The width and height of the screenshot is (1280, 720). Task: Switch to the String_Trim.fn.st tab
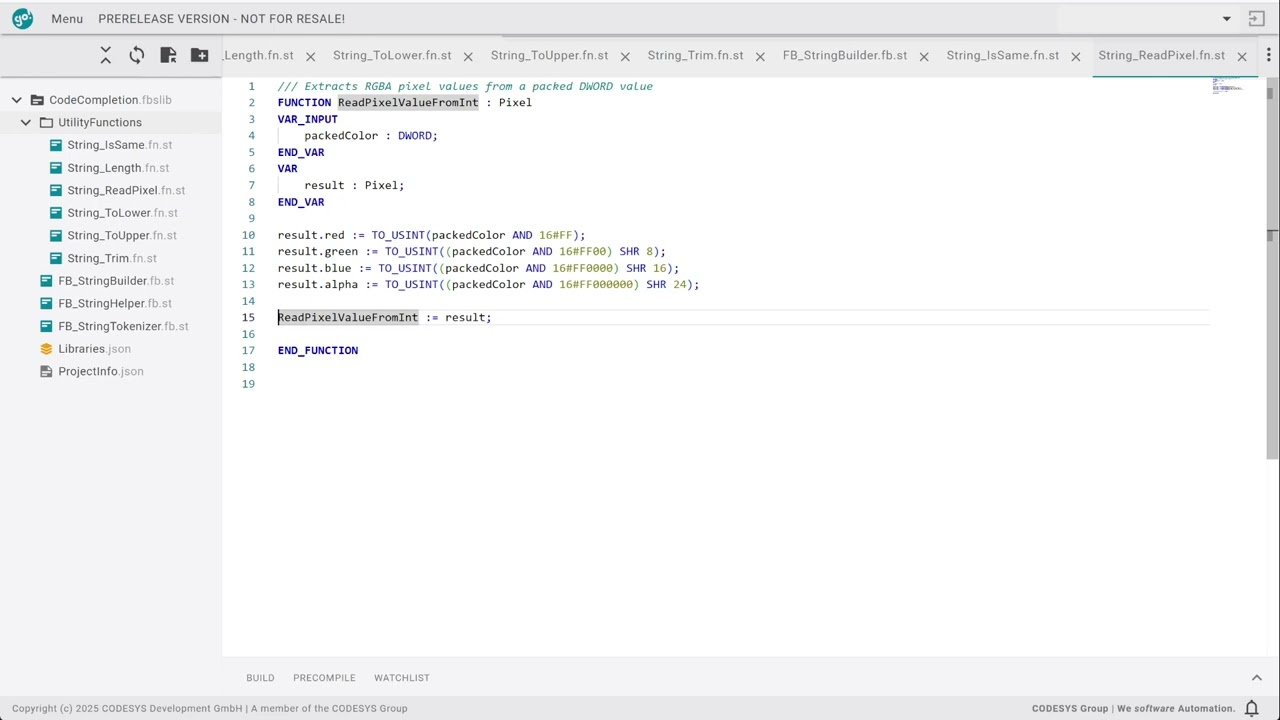695,56
